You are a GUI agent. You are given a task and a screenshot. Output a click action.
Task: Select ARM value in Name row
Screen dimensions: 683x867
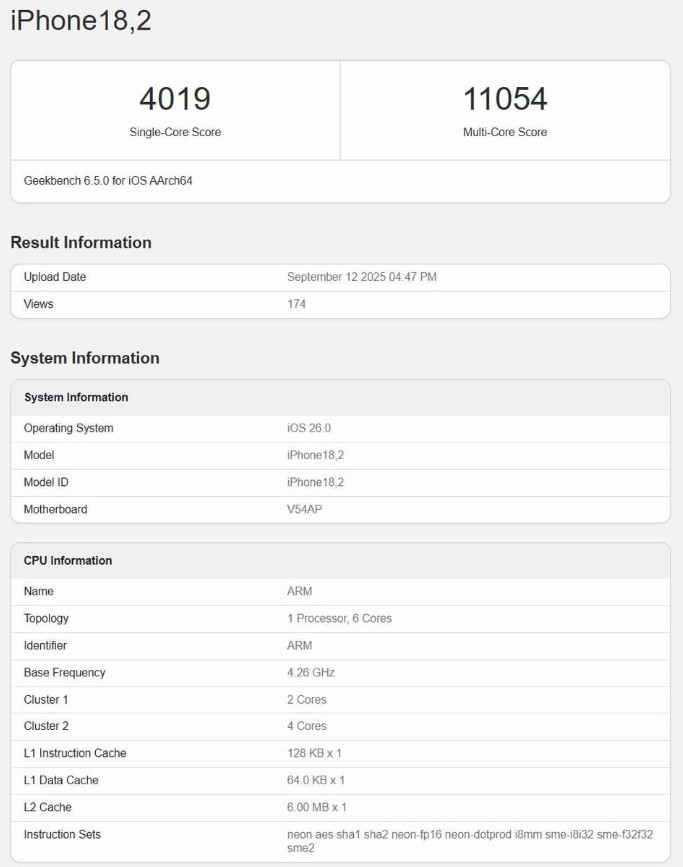[x=299, y=591]
